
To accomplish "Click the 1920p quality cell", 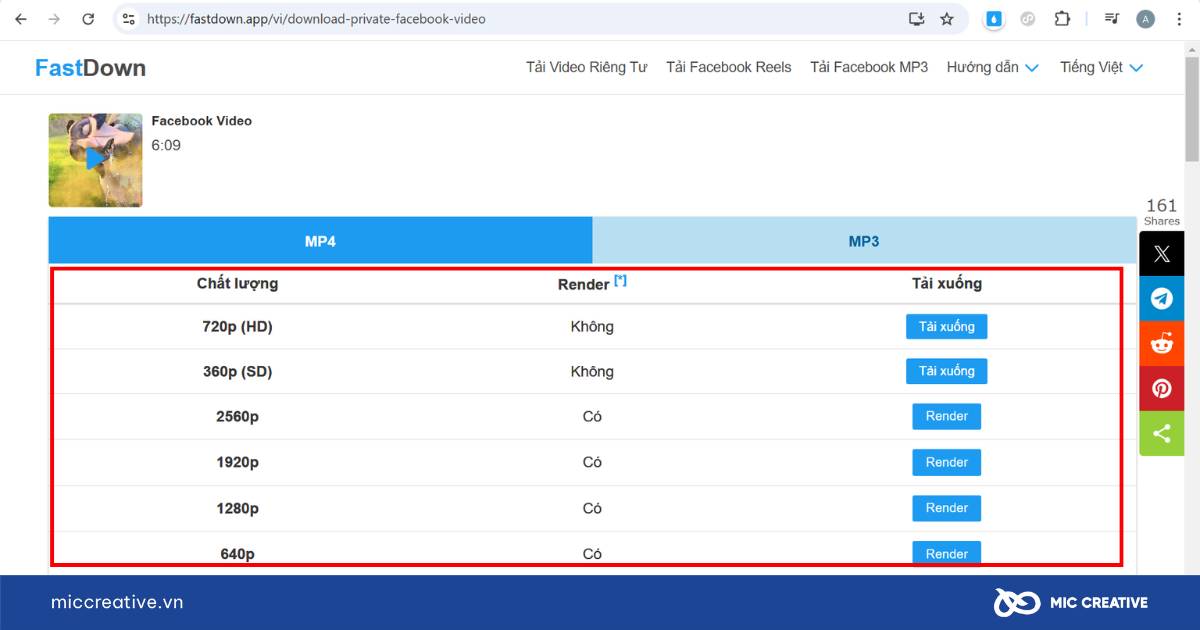I will pos(238,462).
